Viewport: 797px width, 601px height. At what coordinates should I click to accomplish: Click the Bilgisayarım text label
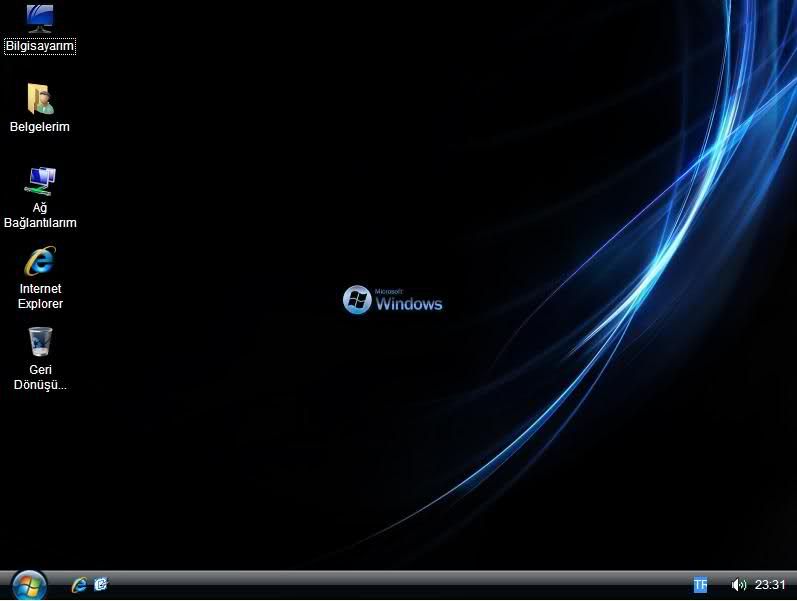[40, 46]
